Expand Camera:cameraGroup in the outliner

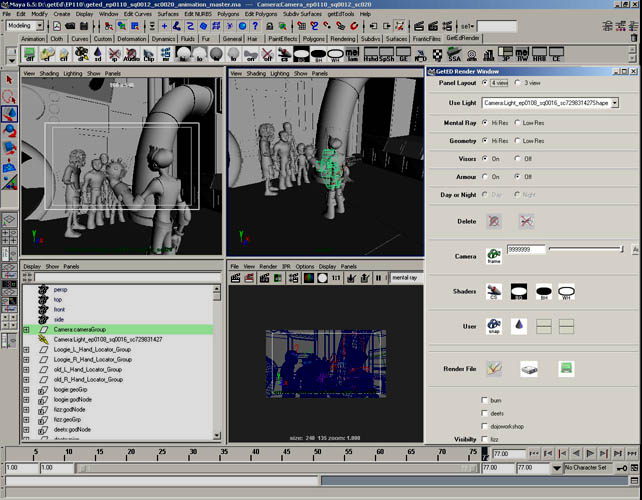[x=26, y=329]
